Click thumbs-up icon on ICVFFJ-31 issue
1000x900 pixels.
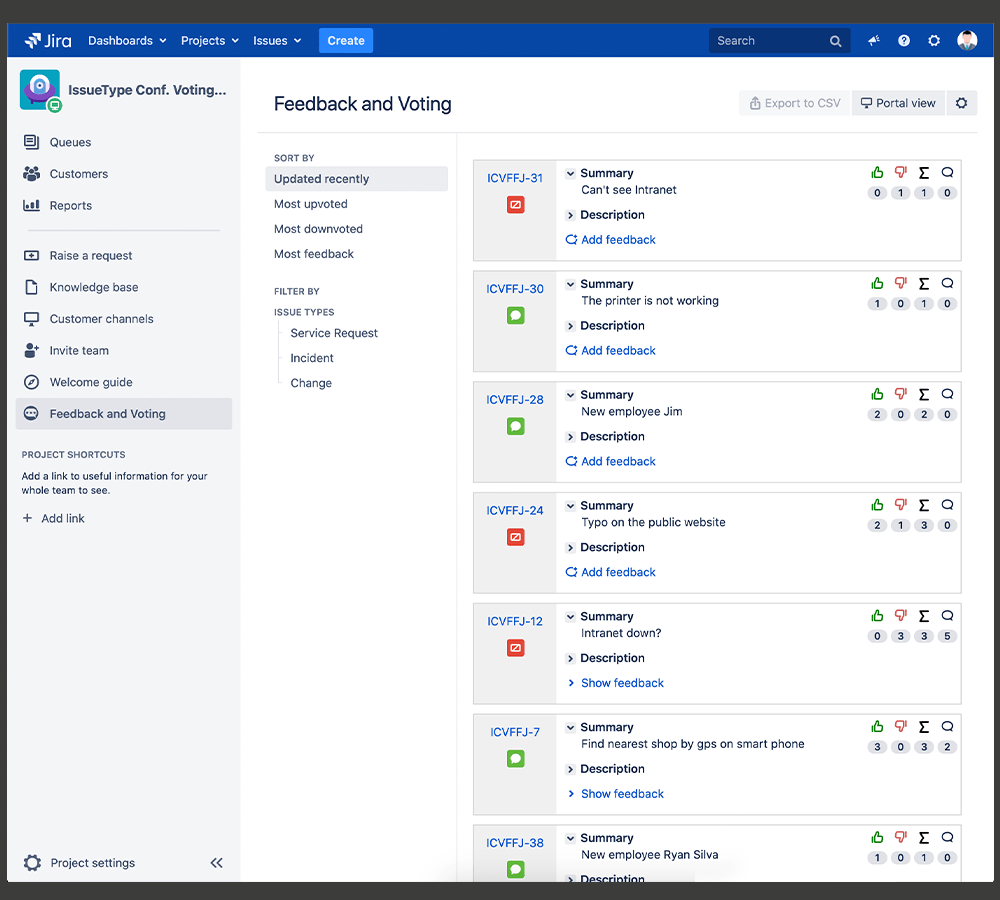point(877,172)
